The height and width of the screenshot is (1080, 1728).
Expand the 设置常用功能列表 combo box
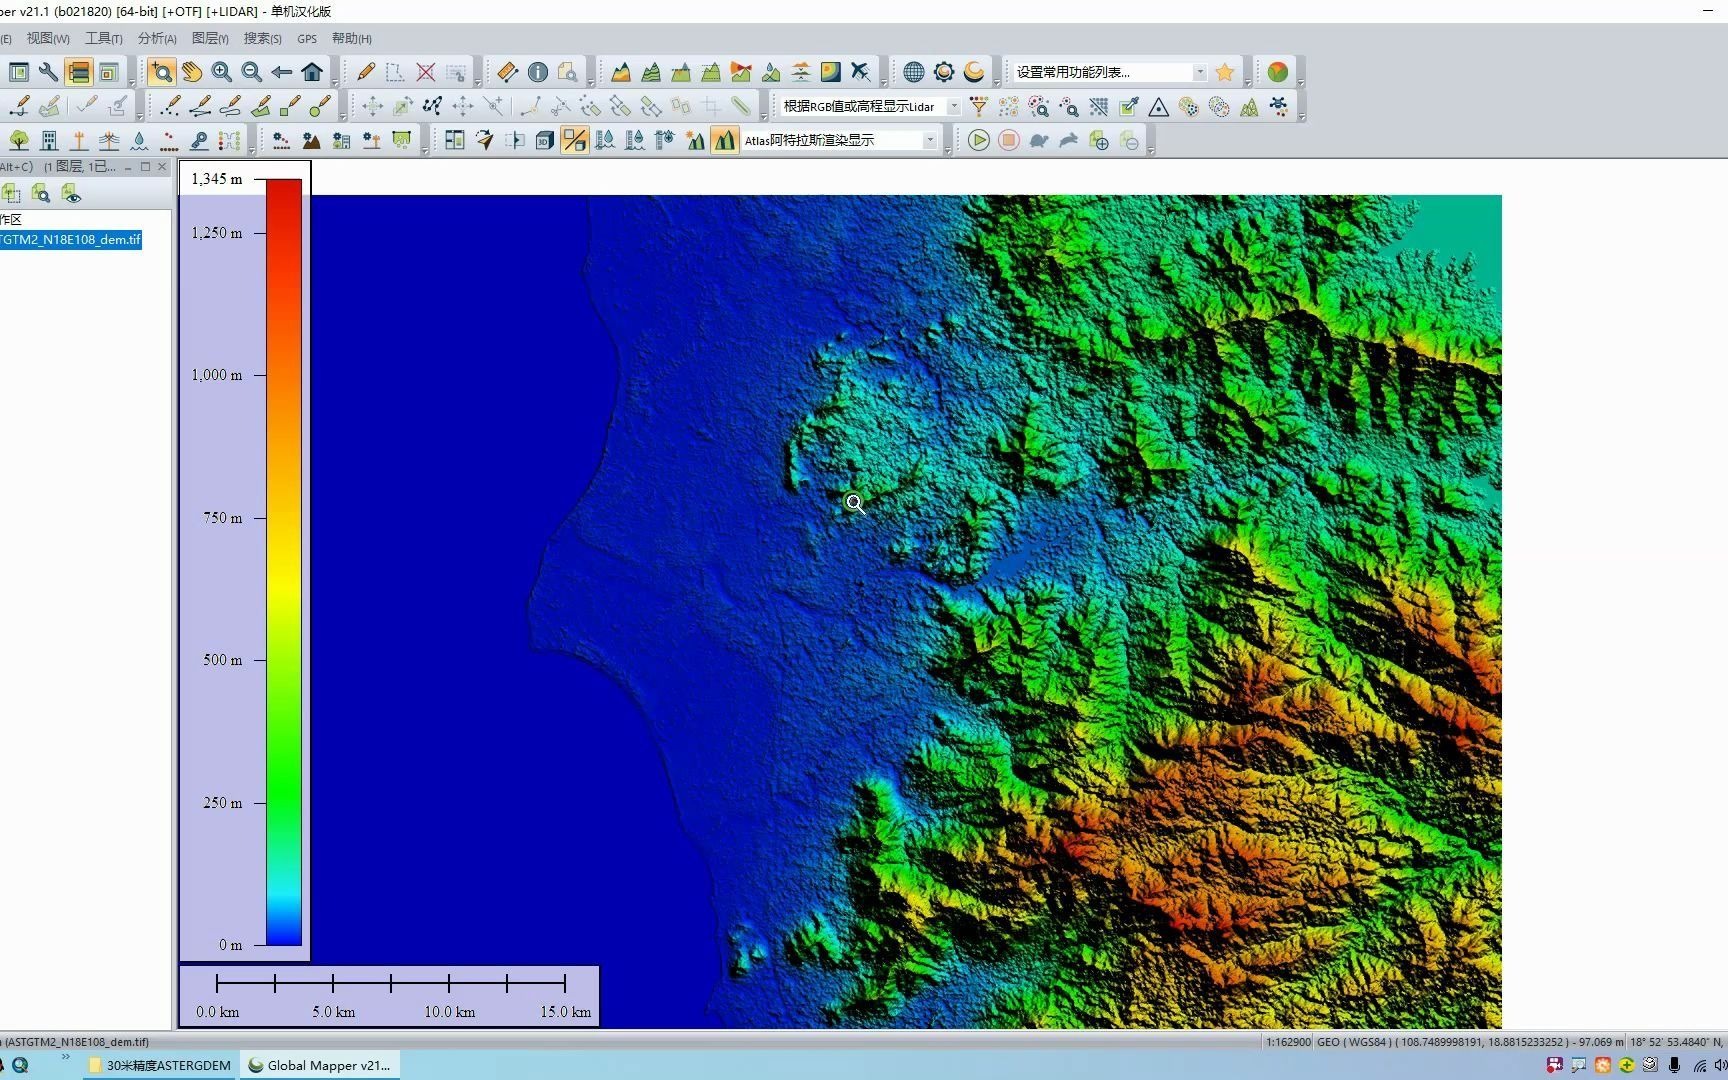coord(1200,72)
